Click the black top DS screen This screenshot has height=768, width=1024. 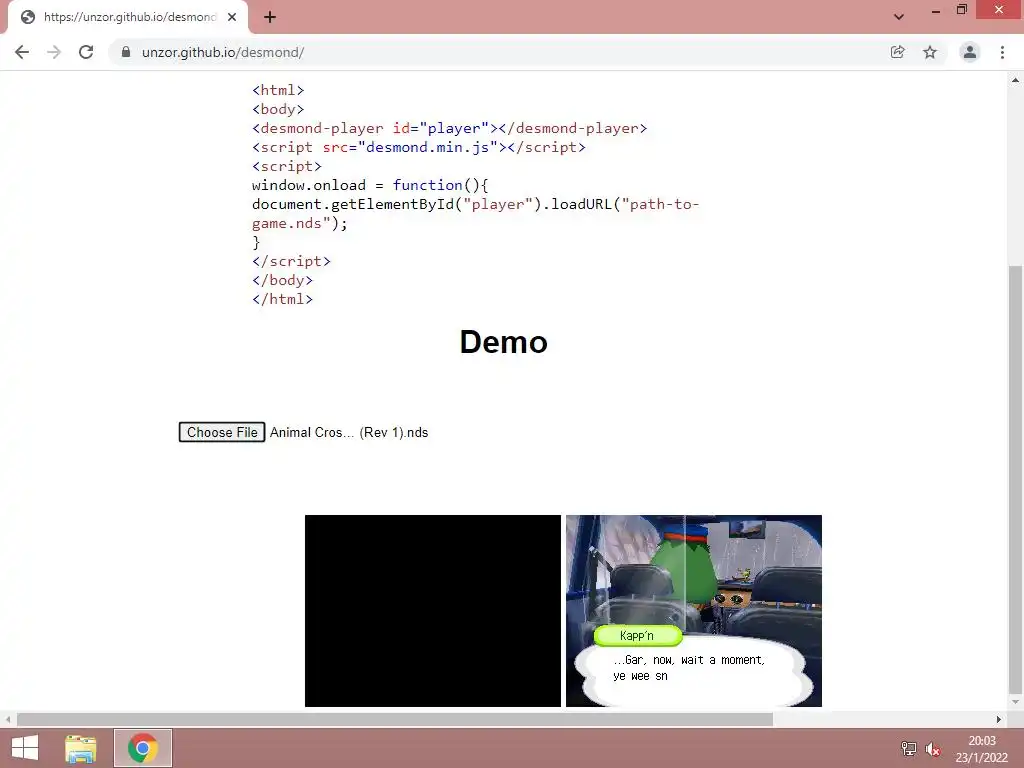coord(433,611)
